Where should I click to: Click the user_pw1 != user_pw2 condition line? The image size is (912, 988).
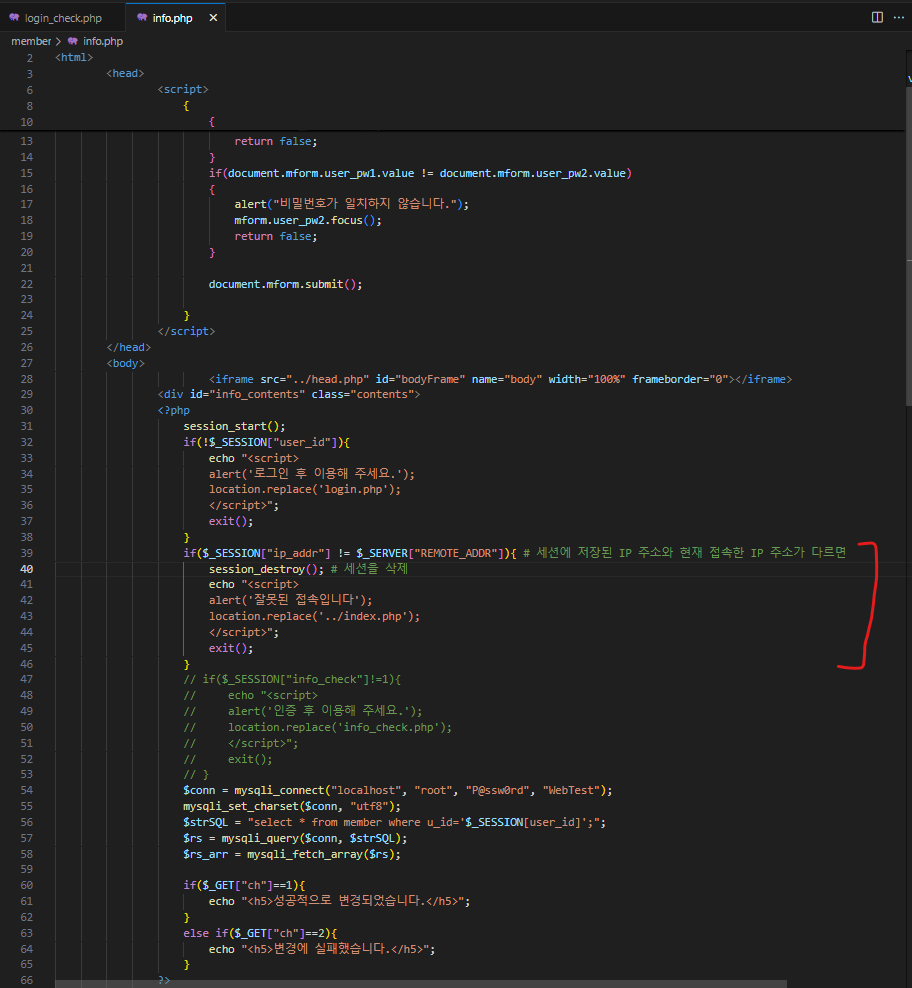pos(420,173)
